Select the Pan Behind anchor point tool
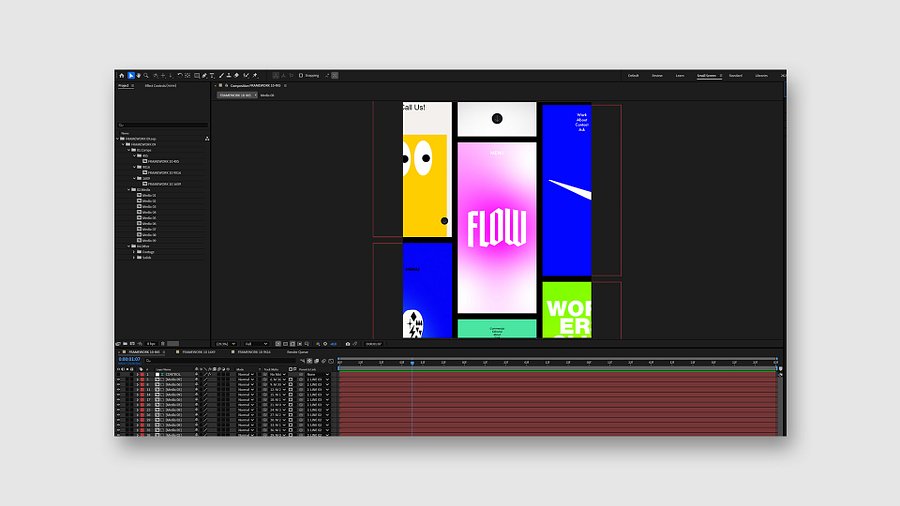The width and height of the screenshot is (900, 506). pos(187,75)
